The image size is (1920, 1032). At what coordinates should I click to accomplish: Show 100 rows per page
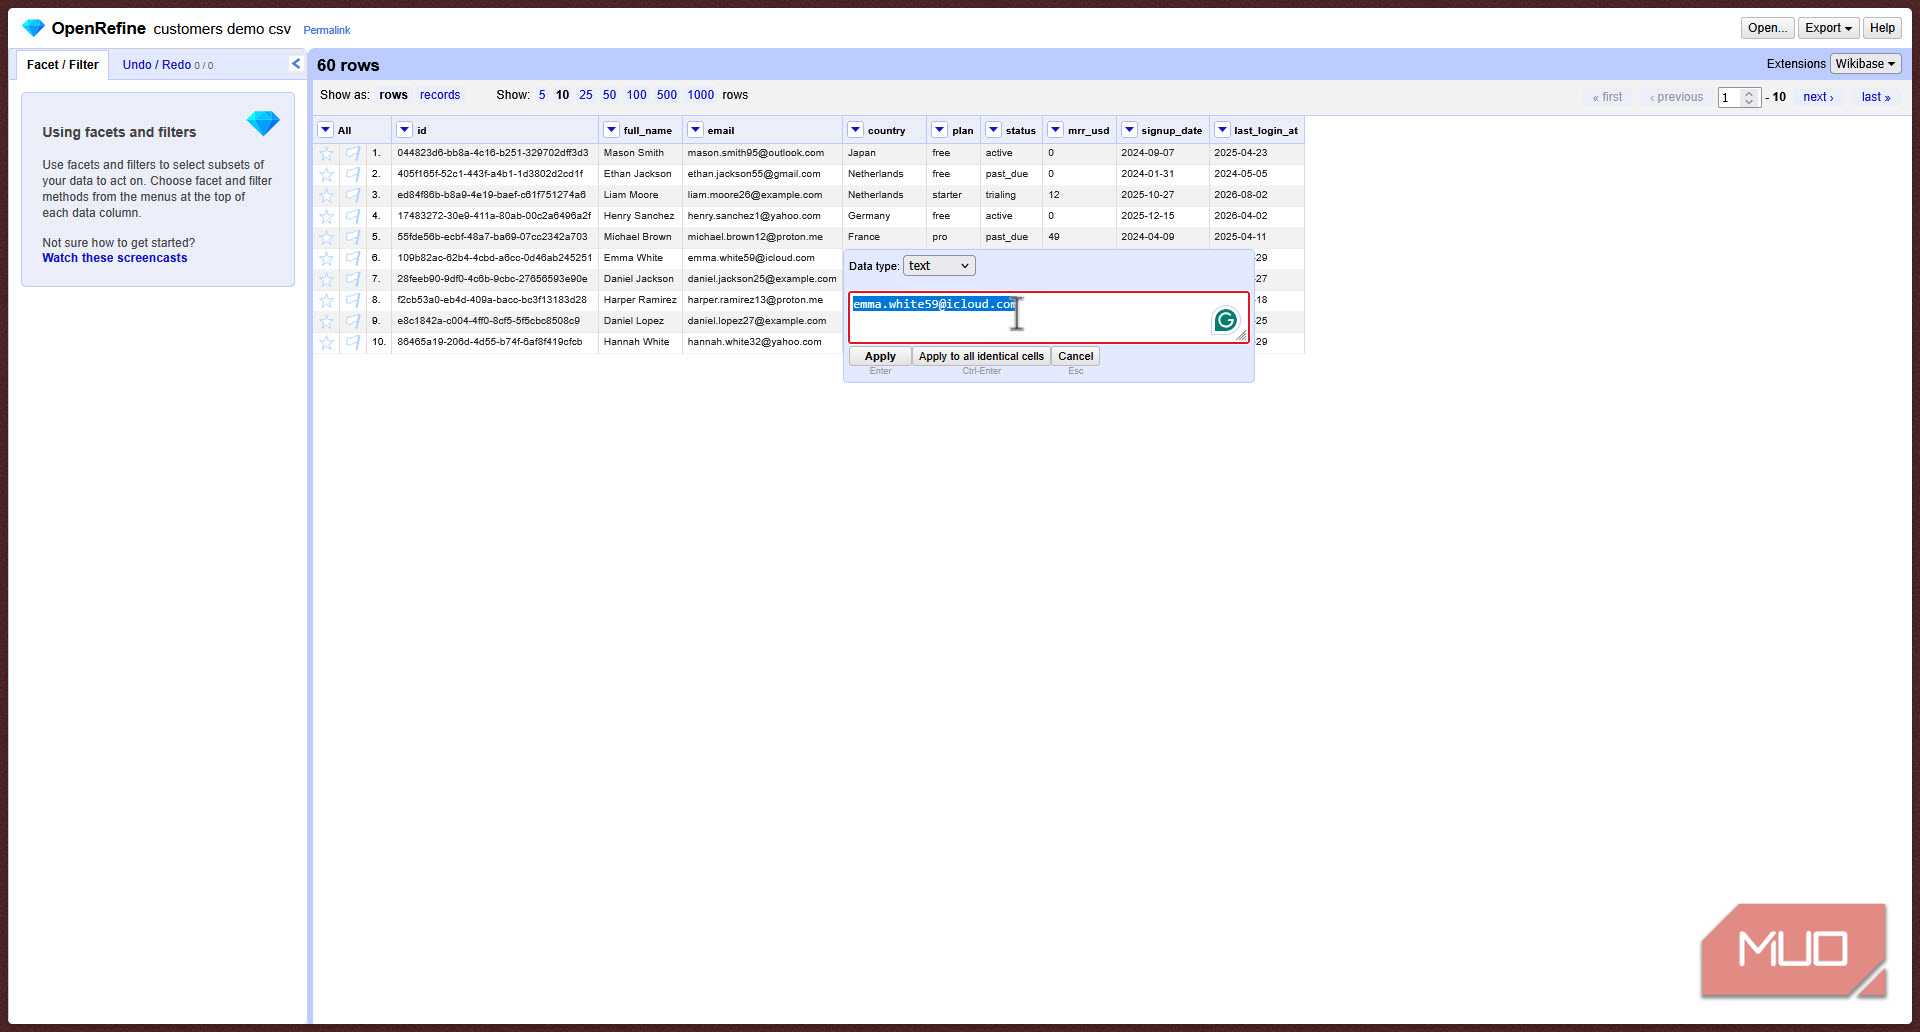636,95
